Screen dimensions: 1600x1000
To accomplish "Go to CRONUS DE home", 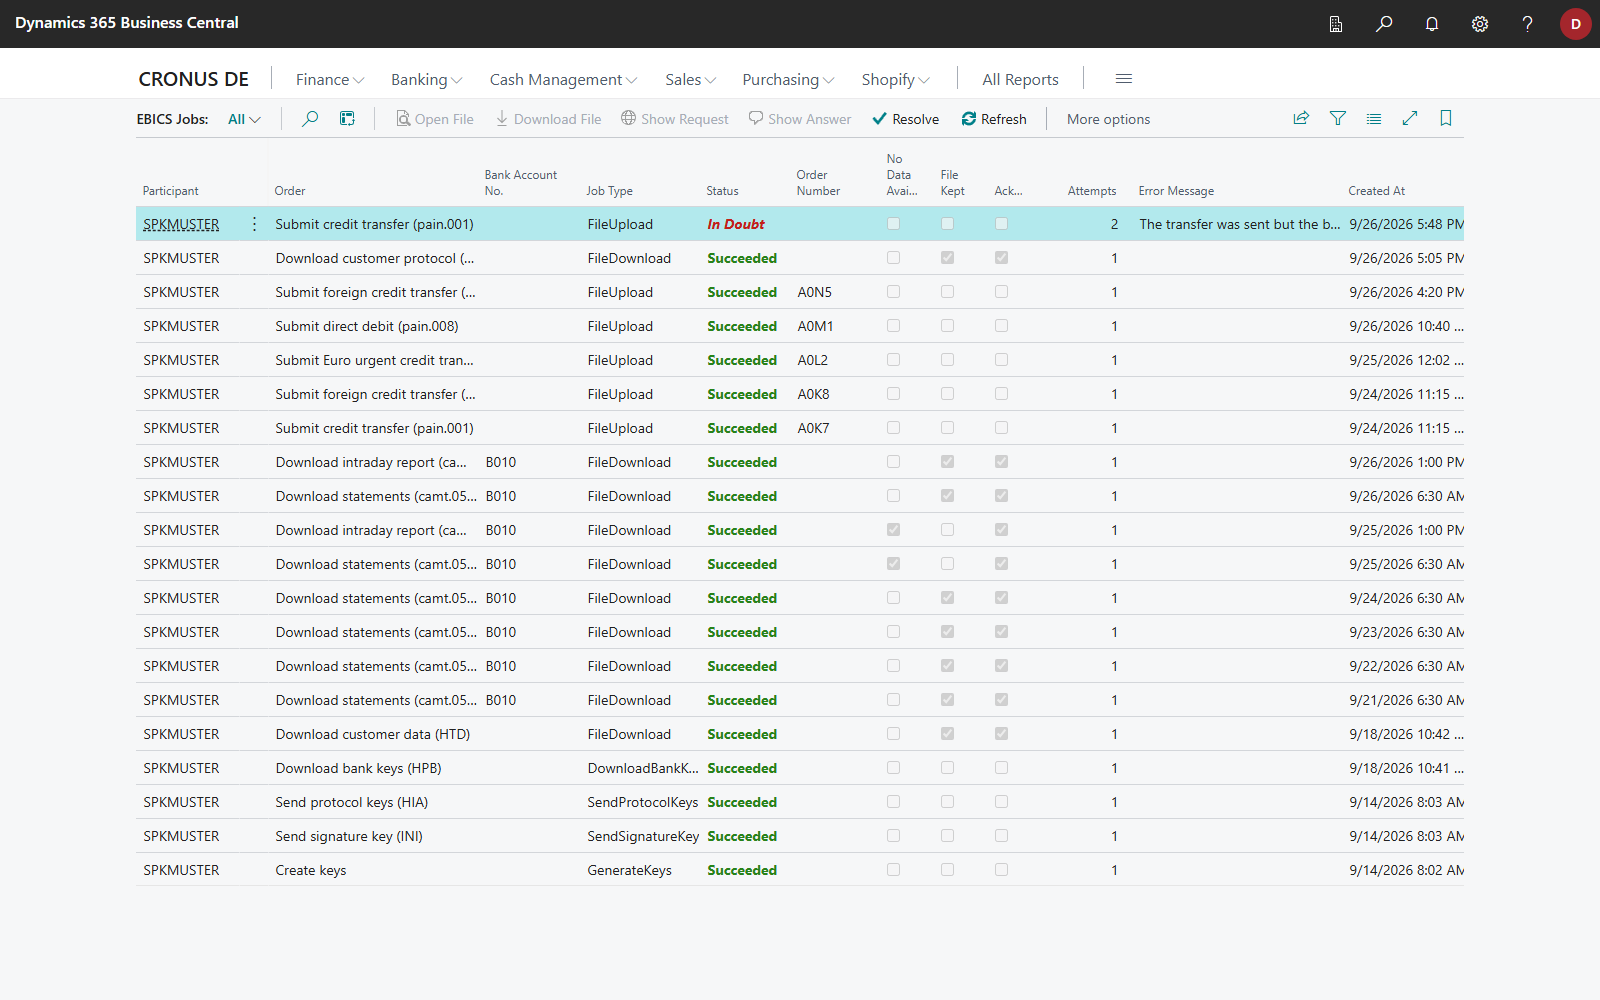I will tap(194, 79).
